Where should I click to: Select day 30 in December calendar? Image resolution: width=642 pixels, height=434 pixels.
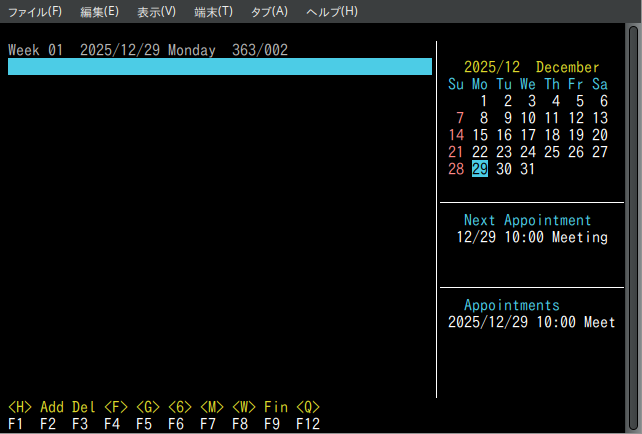pyautogui.click(x=504, y=169)
